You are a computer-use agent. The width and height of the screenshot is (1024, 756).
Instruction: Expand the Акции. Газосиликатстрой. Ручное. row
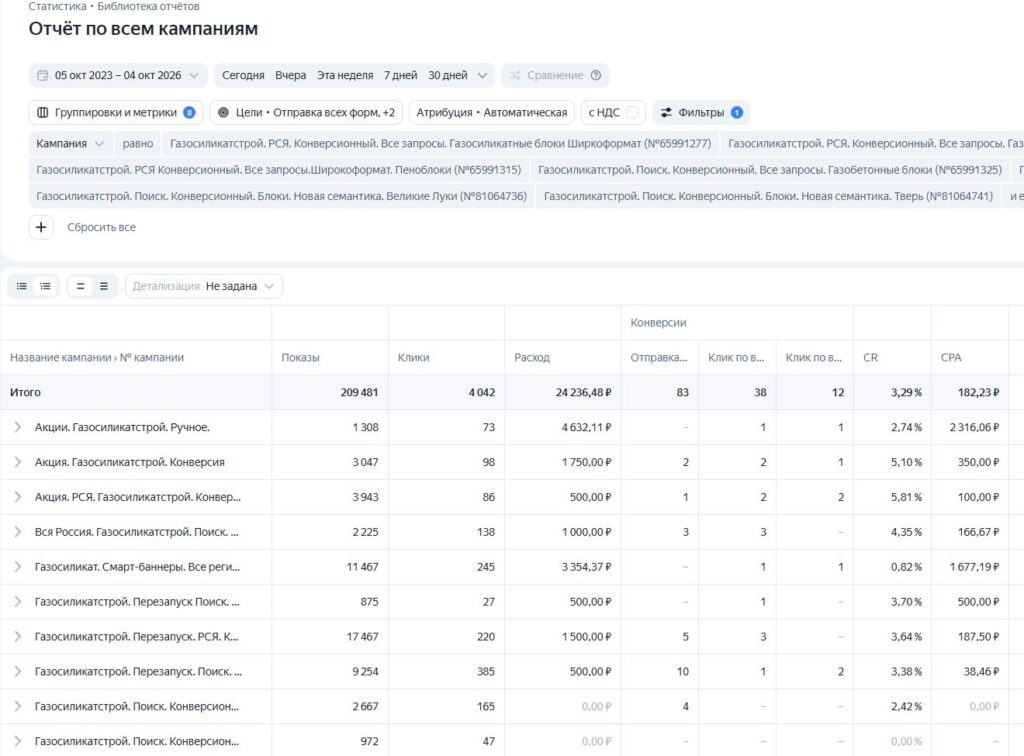[x=18, y=427]
